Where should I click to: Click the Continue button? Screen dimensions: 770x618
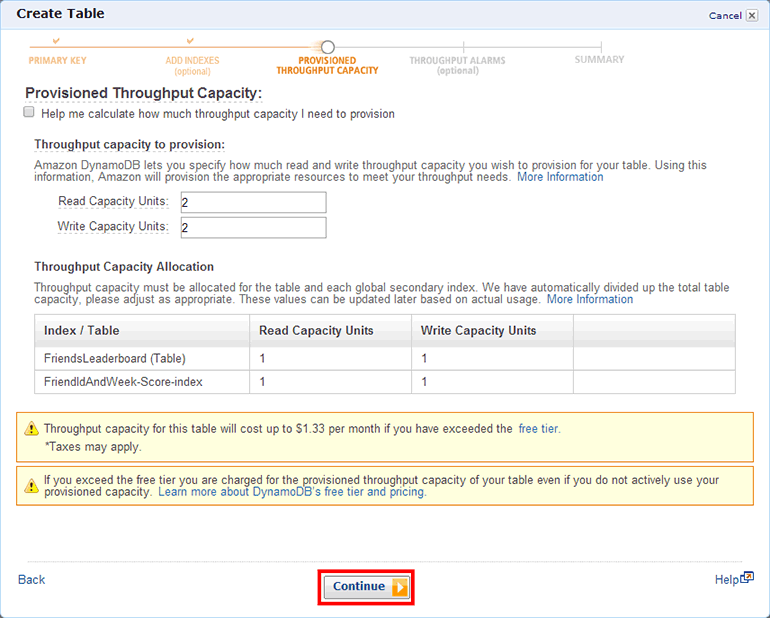coord(366,587)
